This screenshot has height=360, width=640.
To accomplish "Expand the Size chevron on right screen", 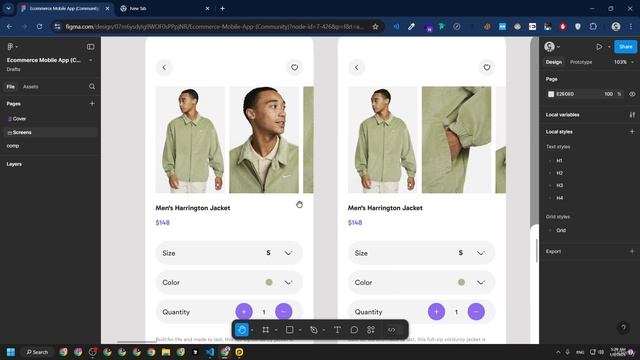I will tap(480, 253).
